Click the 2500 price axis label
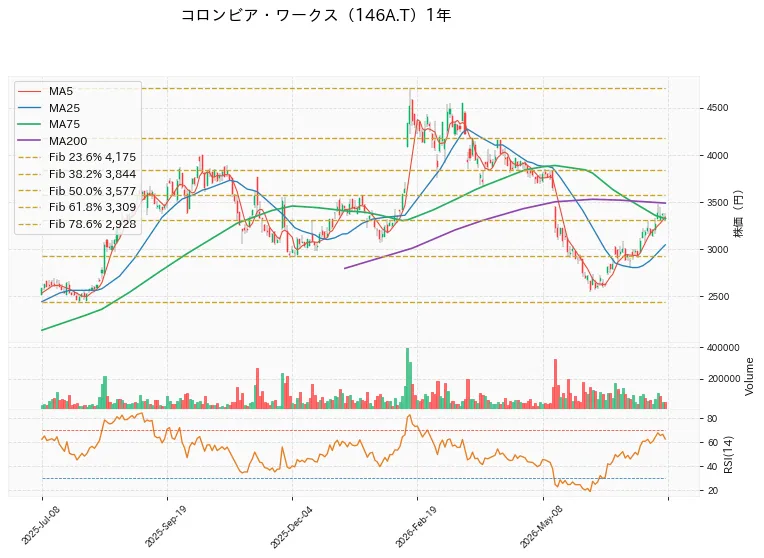 (x=717, y=297)
